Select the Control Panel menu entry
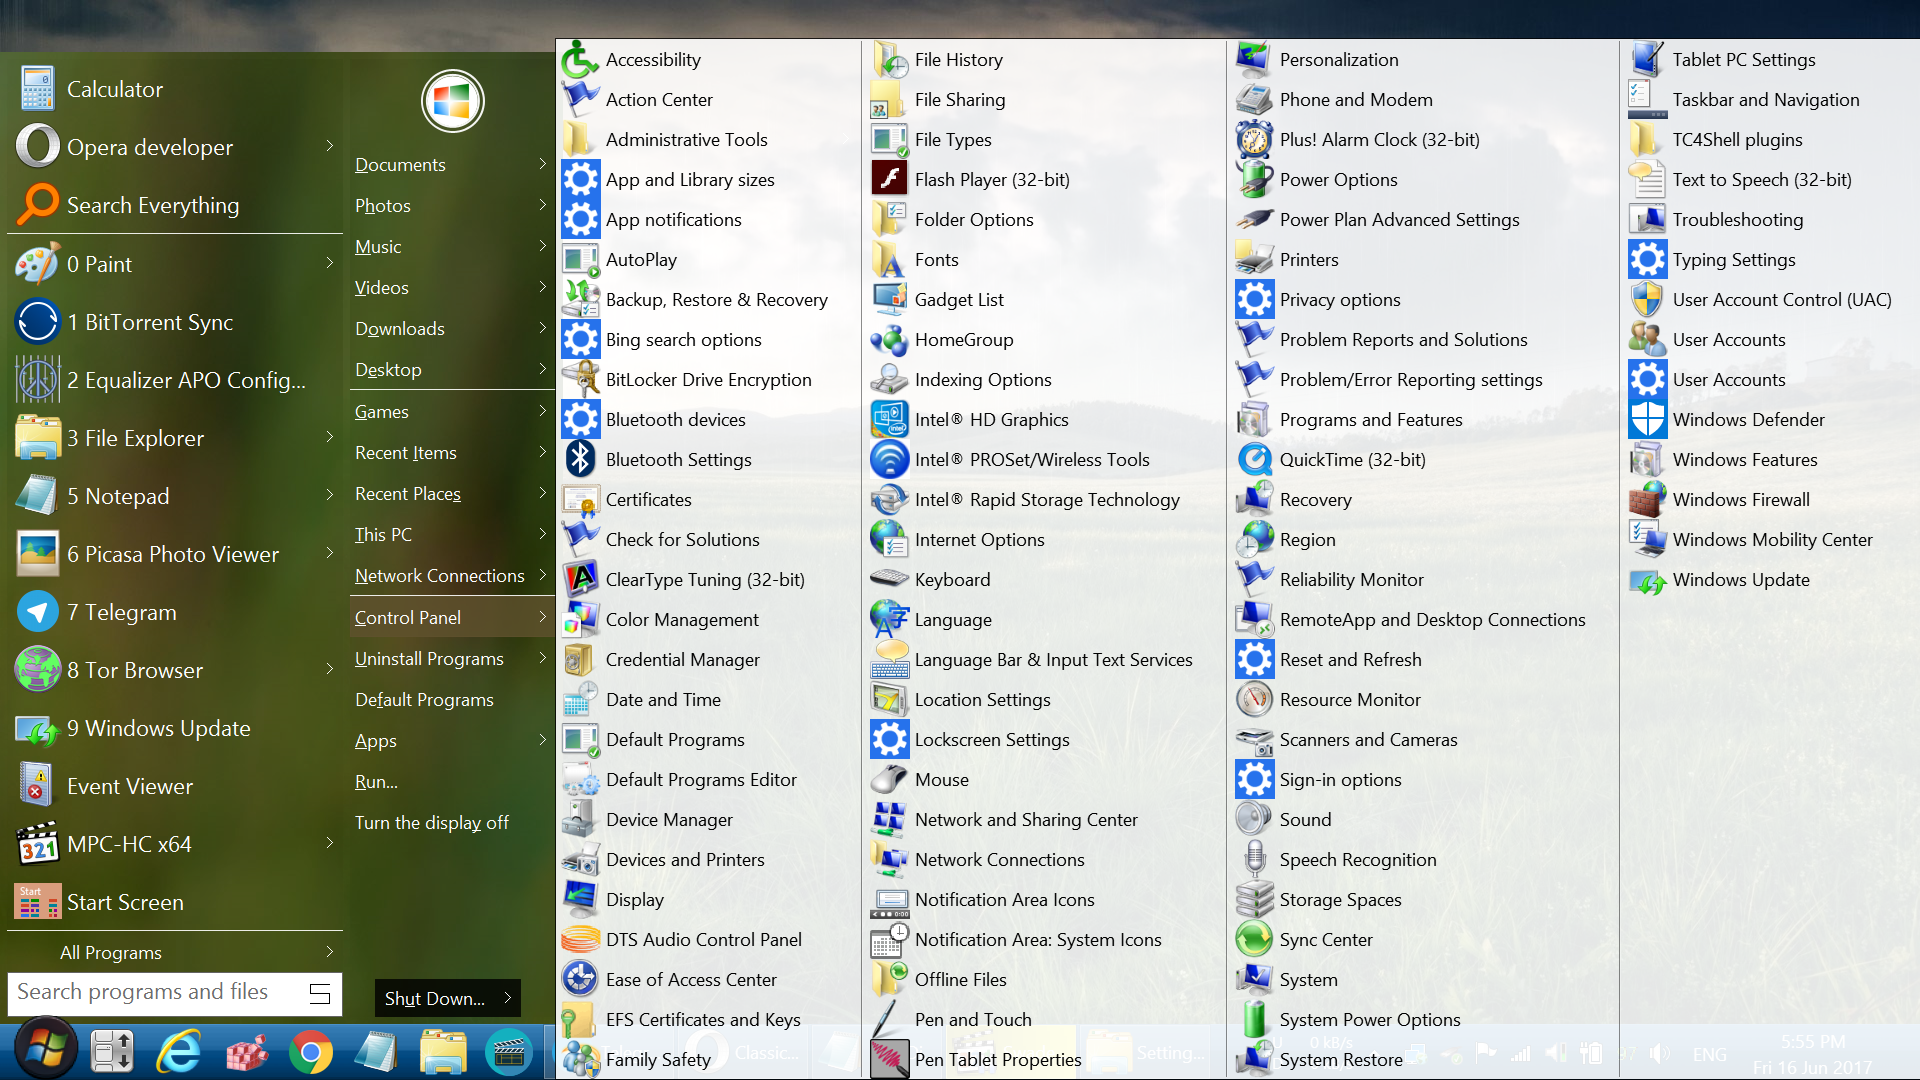1920x1080 pixels. coord(408,618)
